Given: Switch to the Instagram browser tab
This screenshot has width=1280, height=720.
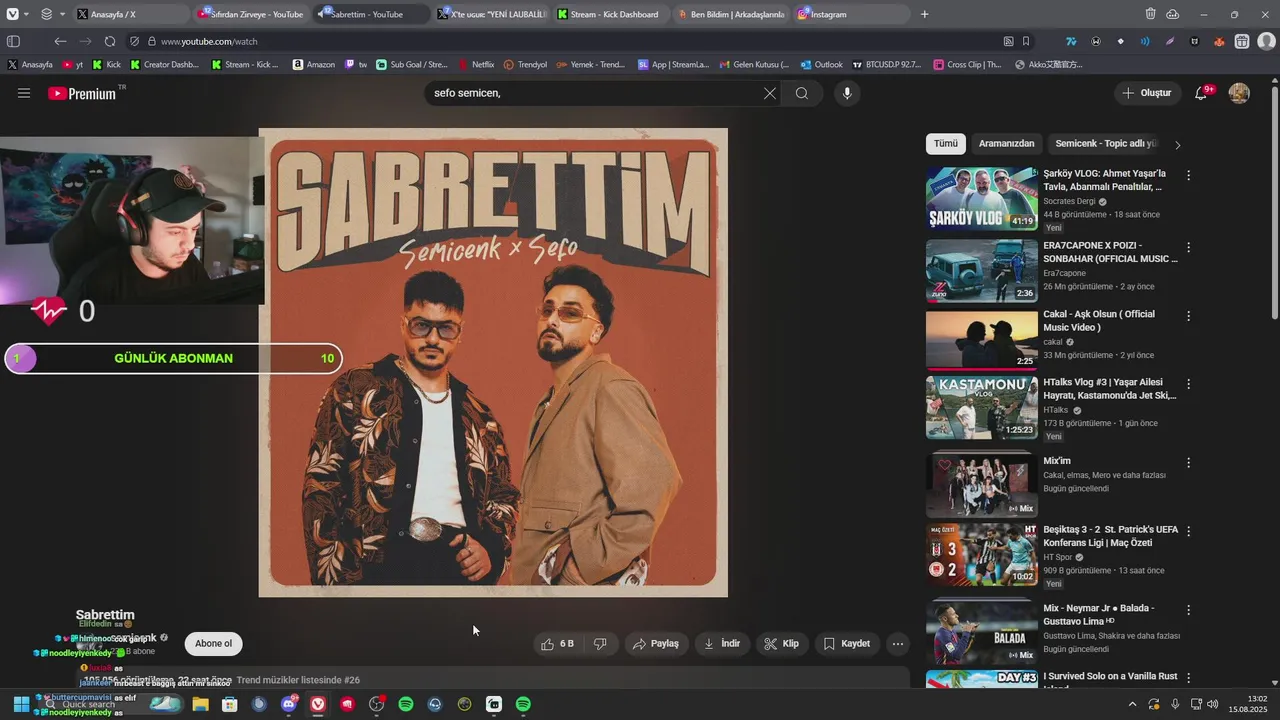Looking at the screenshot, I should coord(850,14).
